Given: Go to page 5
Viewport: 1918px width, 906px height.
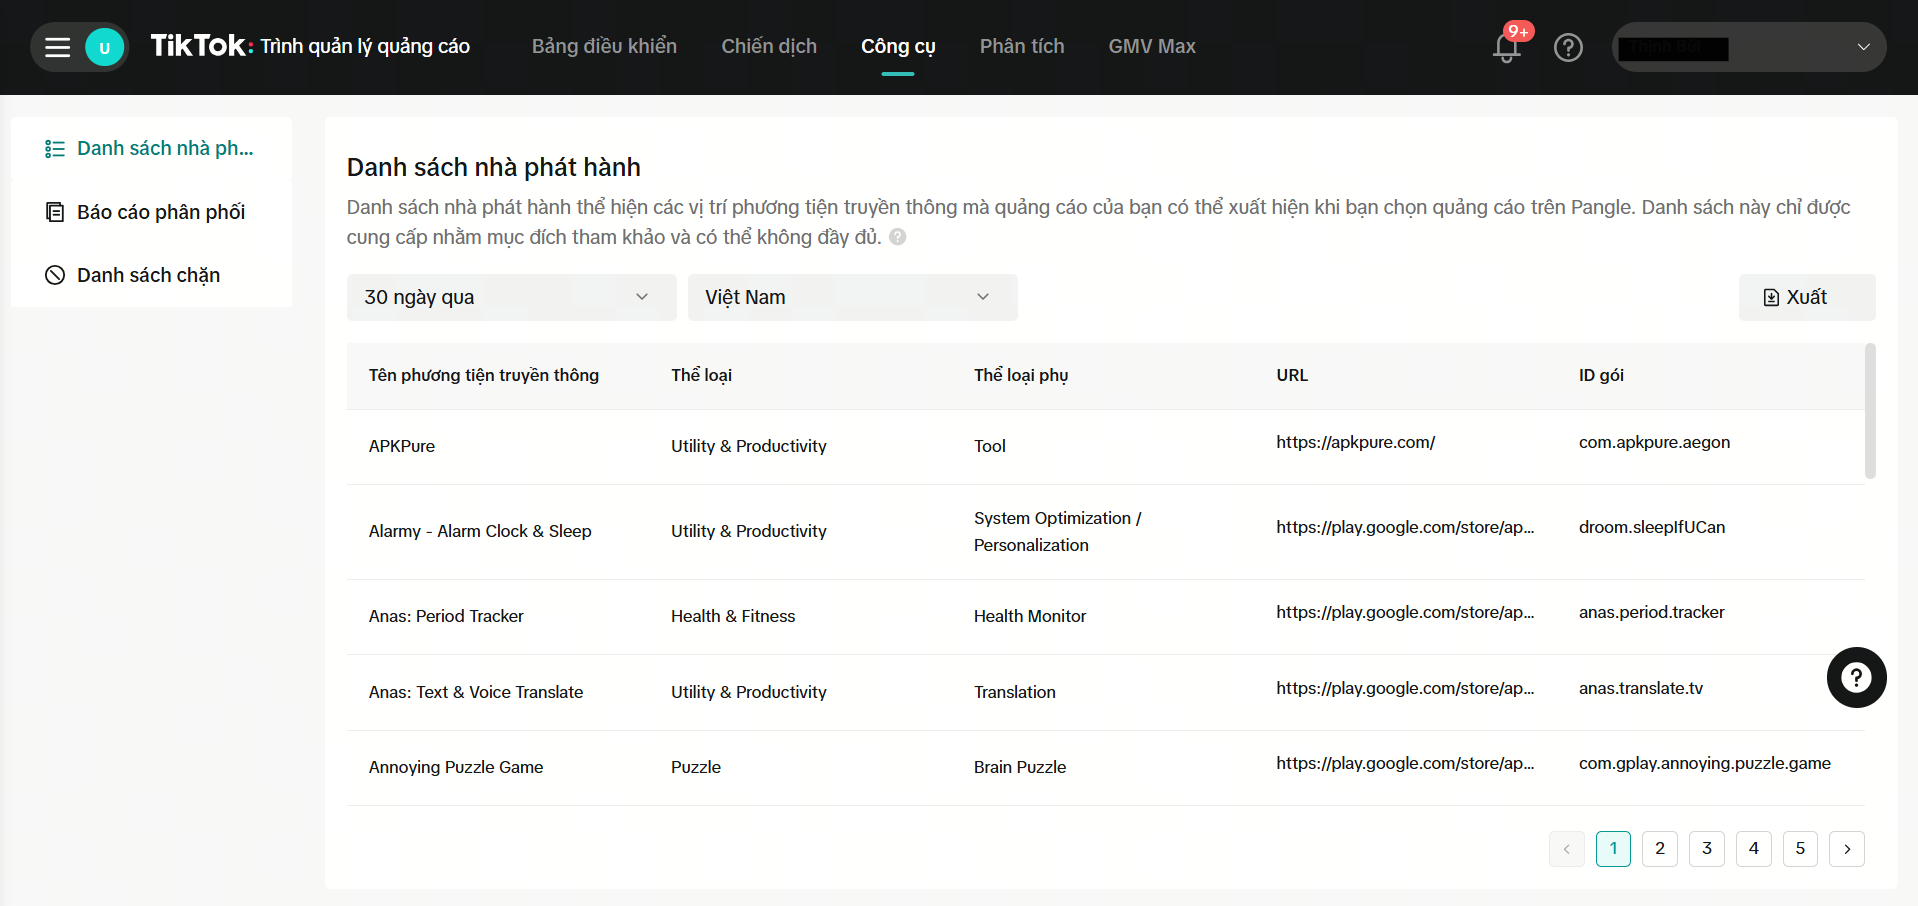Looking at the screenshot, I should coord(1800,849).
